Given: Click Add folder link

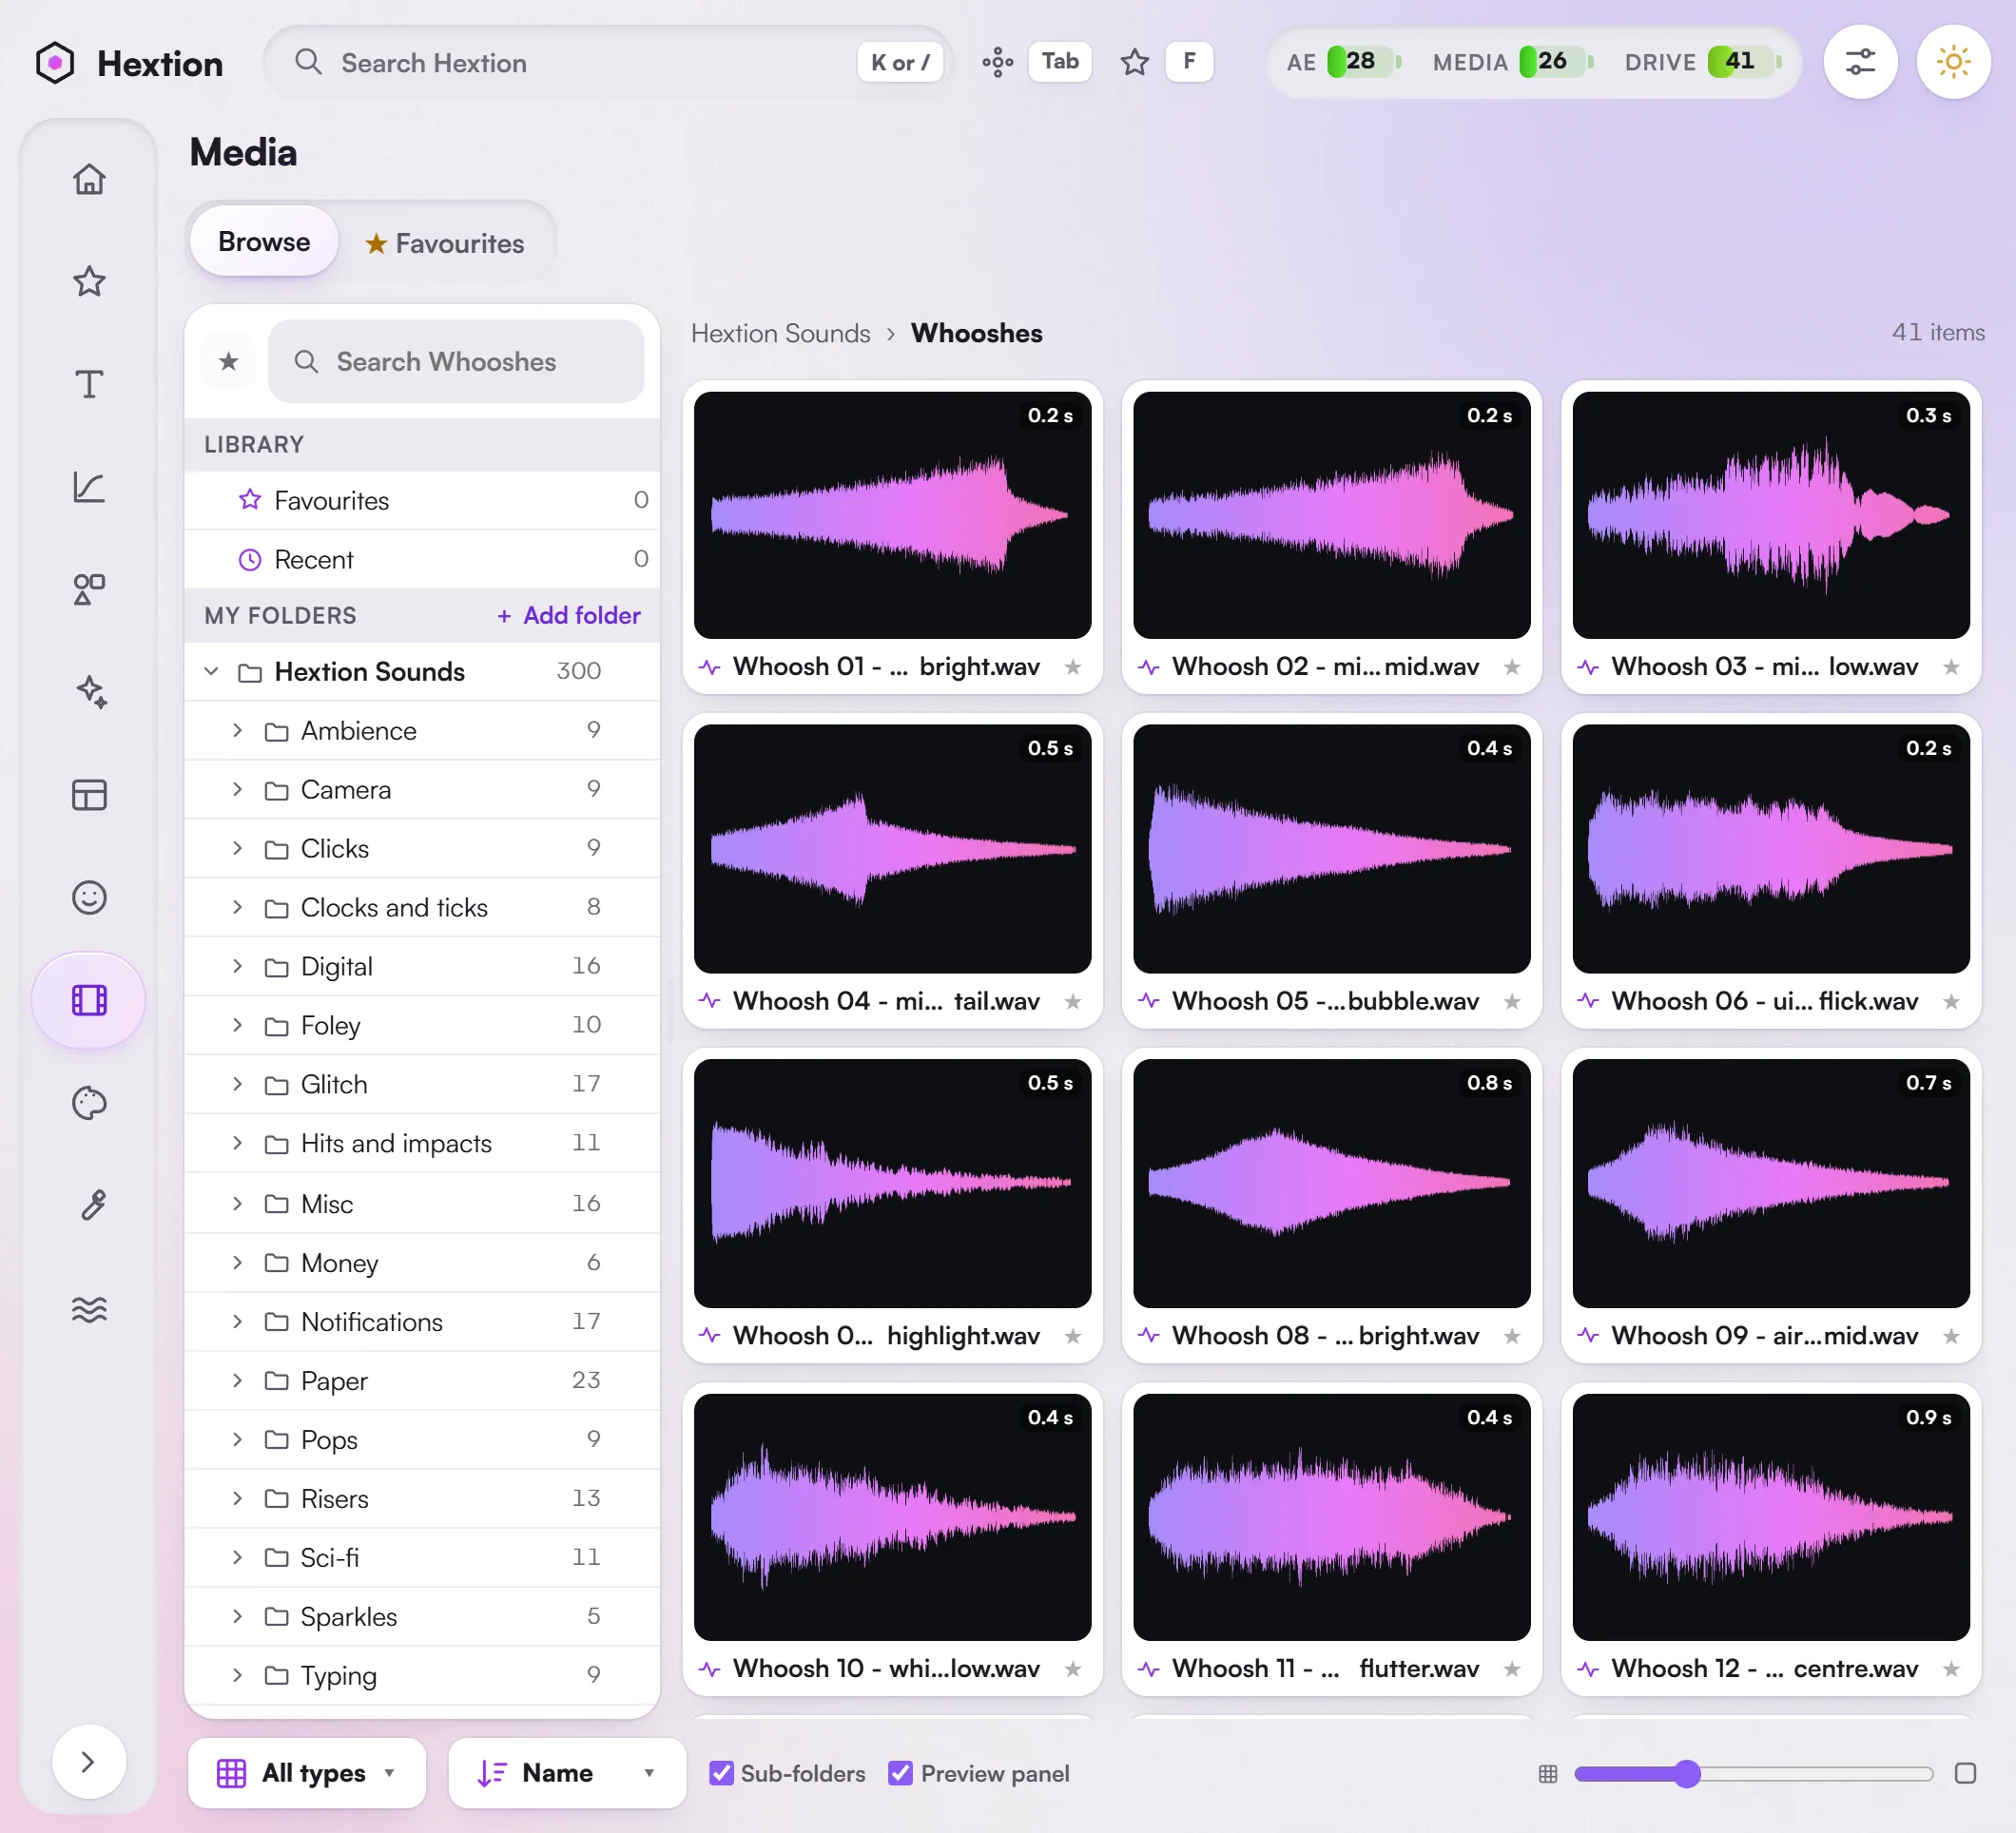Looking at the screenshot, I should tap(569, 615).
